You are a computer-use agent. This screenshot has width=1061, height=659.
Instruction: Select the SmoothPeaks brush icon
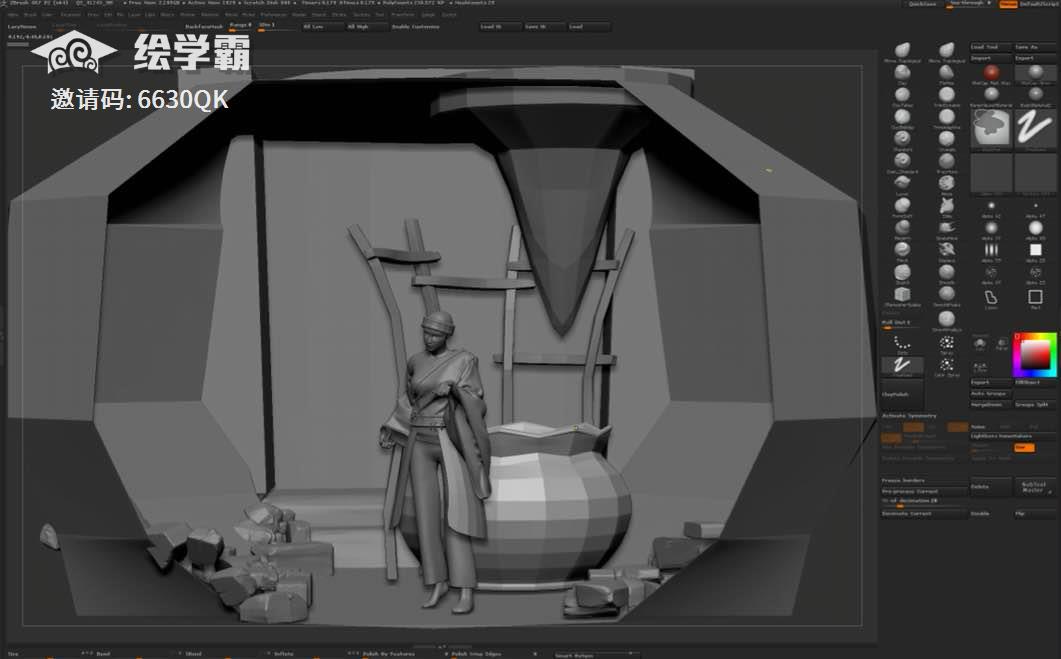point(947,294)
